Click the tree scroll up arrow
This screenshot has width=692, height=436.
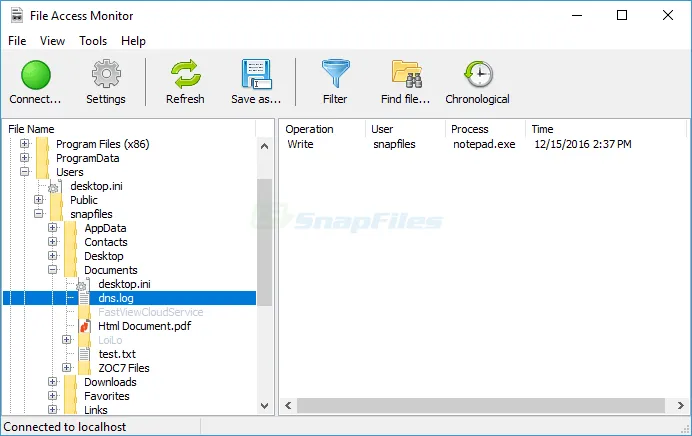[264, 146]
